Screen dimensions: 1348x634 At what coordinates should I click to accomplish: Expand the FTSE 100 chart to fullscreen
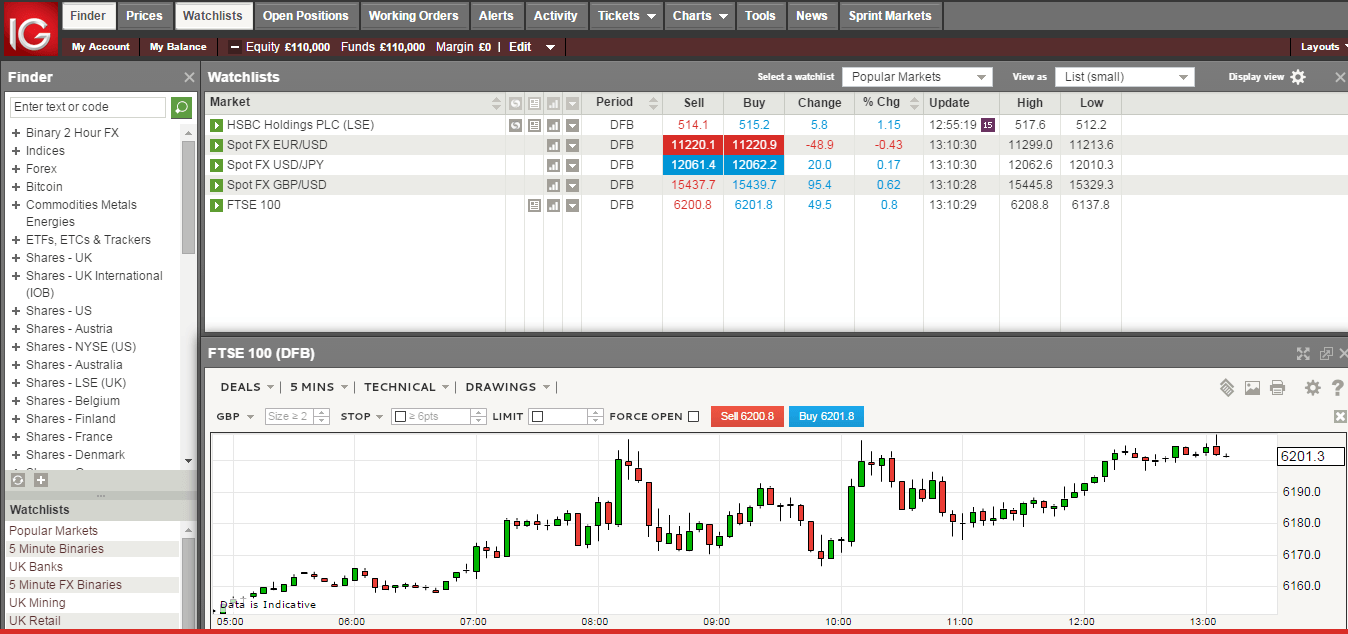pos(1303,354)
